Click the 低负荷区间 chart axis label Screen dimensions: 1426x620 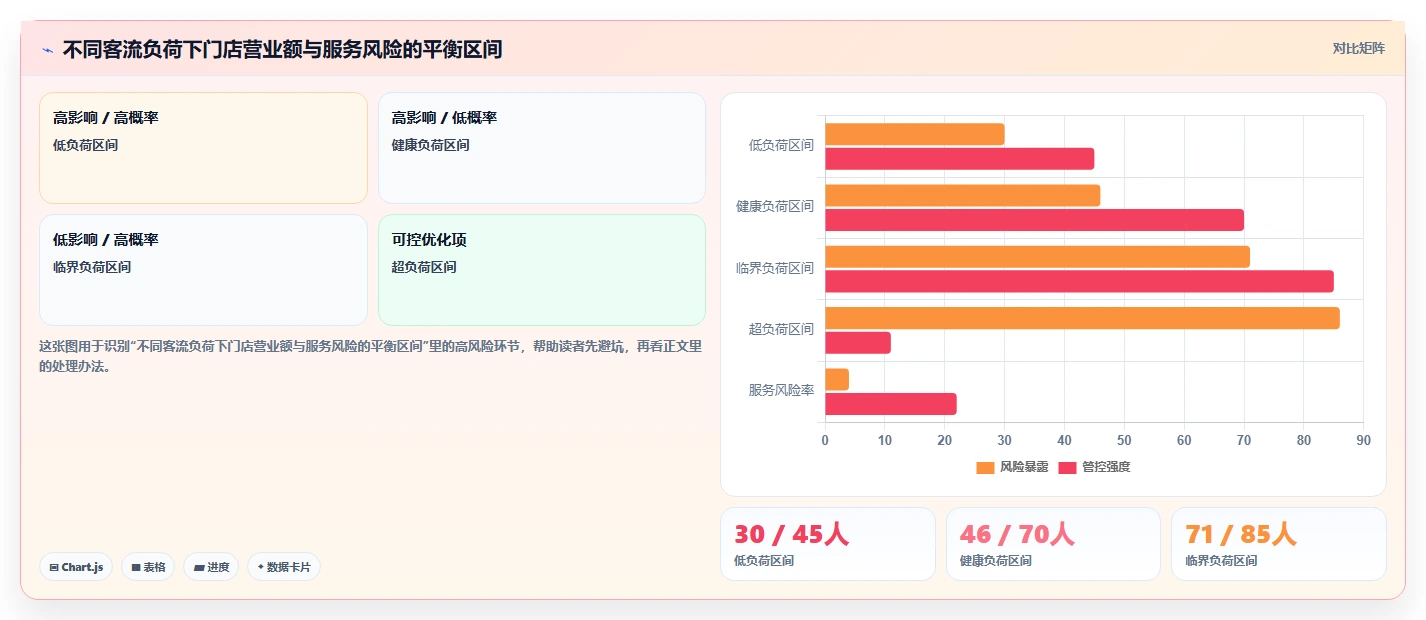click(x=781, y=145)
